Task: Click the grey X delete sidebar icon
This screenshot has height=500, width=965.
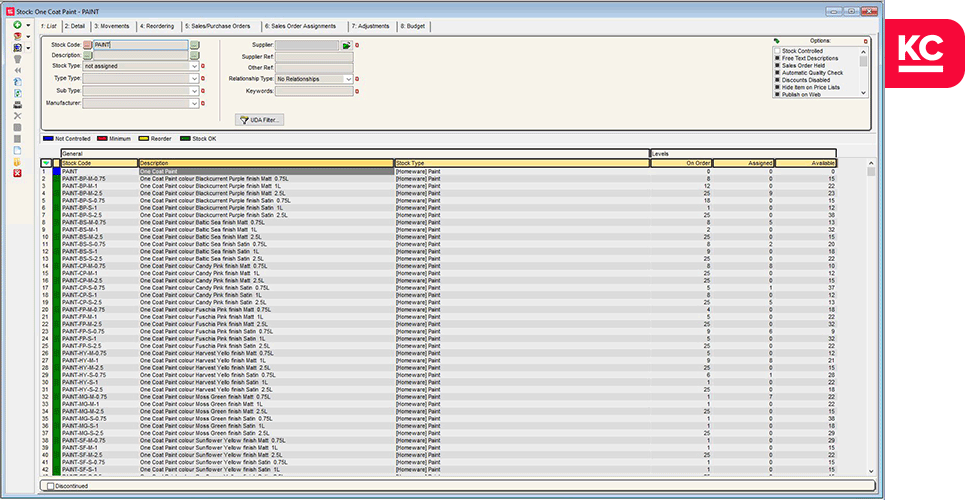Action: [x=17, y=116]
